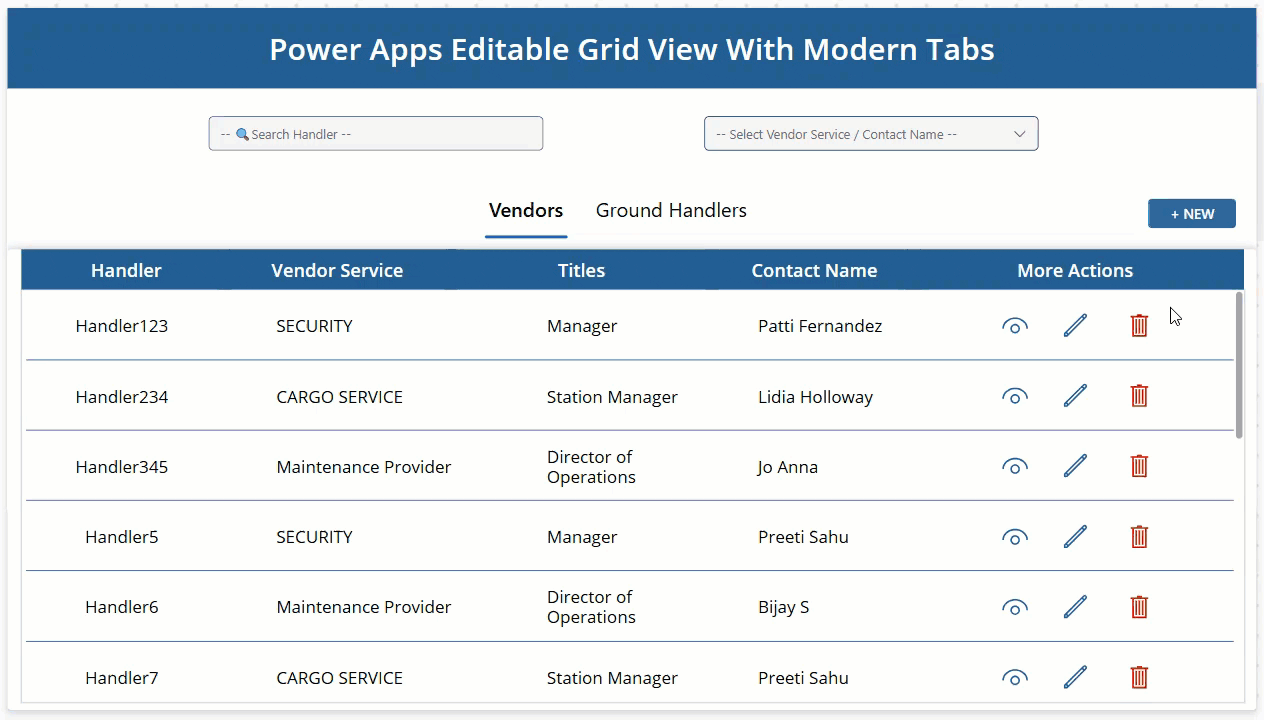Click the Power Apps Editable Grid title
The width and height of the screenshot is (1264, 720).
point(632,49)
